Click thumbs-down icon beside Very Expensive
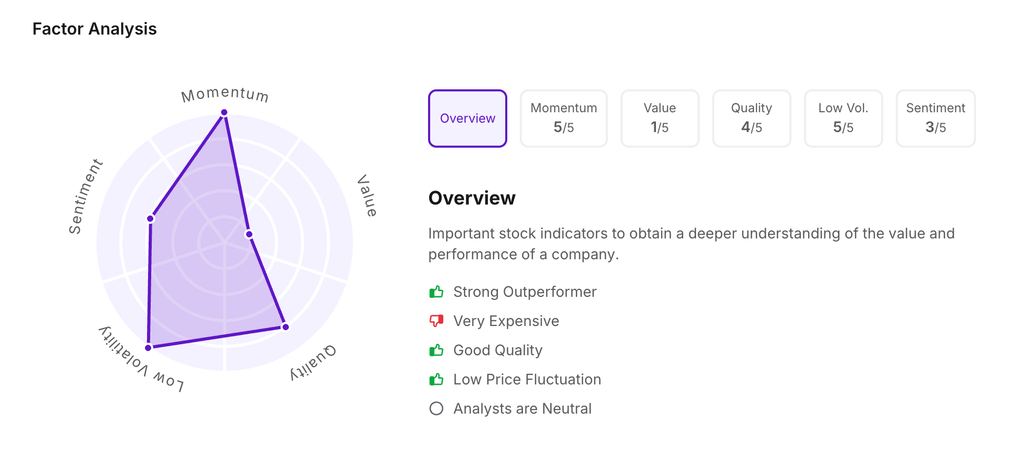Viewport: 1024px width, 456px height. tap(436, 321)
